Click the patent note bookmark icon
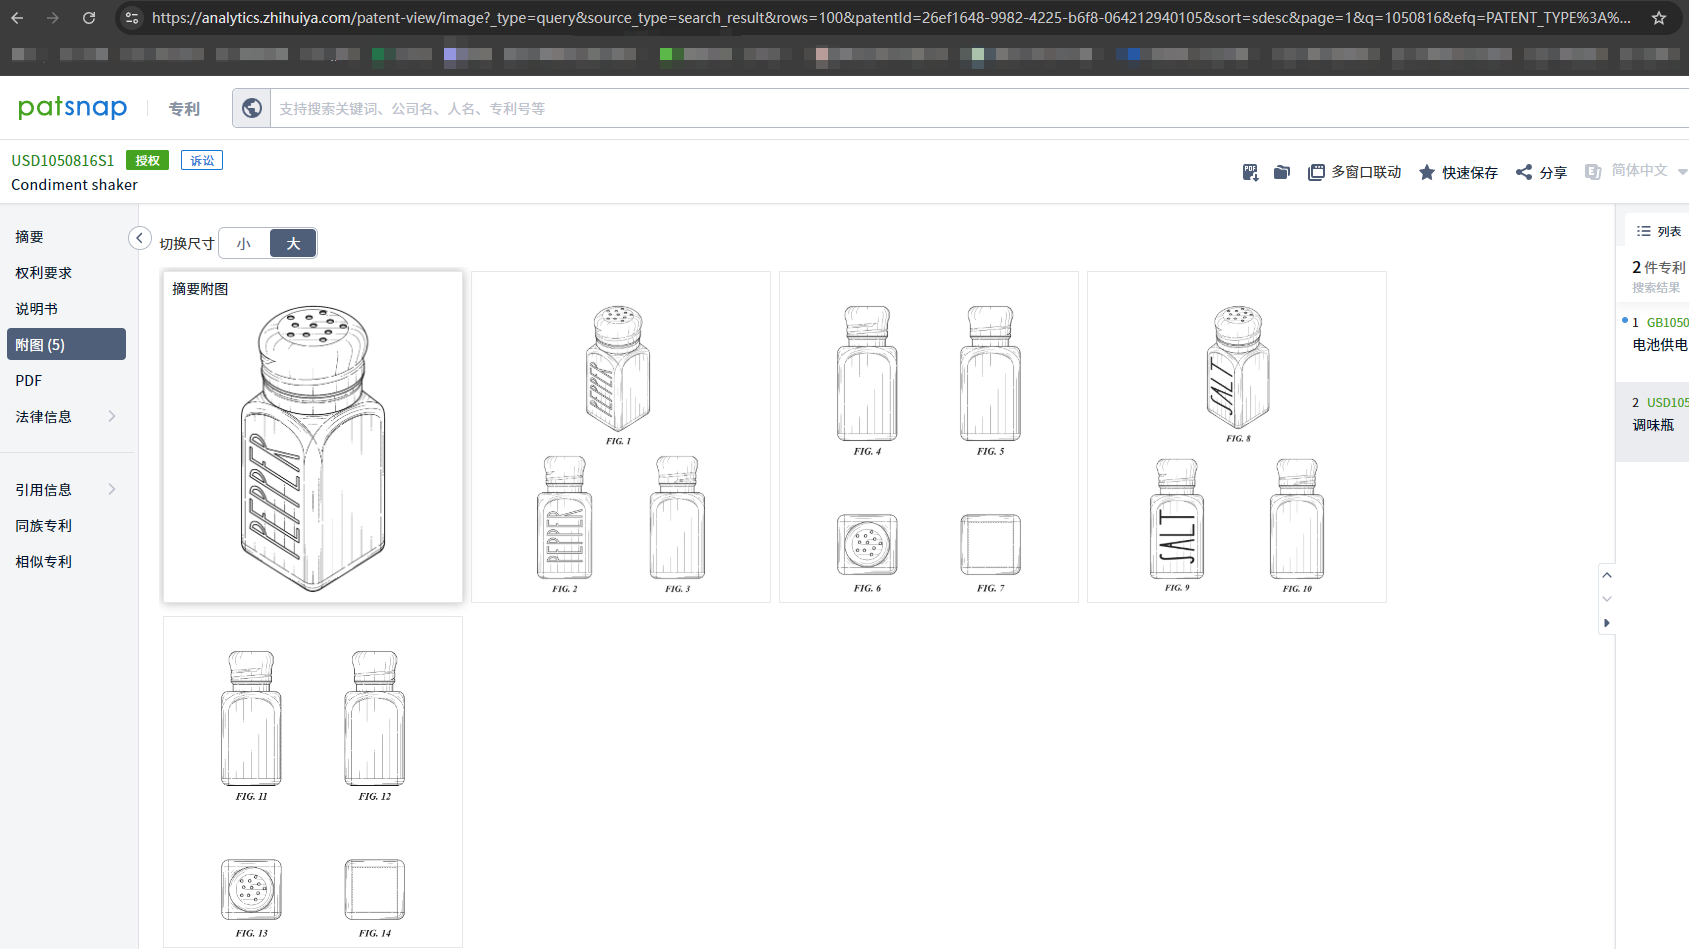This screenshot has height=949, width=1689. point(1250,172)
